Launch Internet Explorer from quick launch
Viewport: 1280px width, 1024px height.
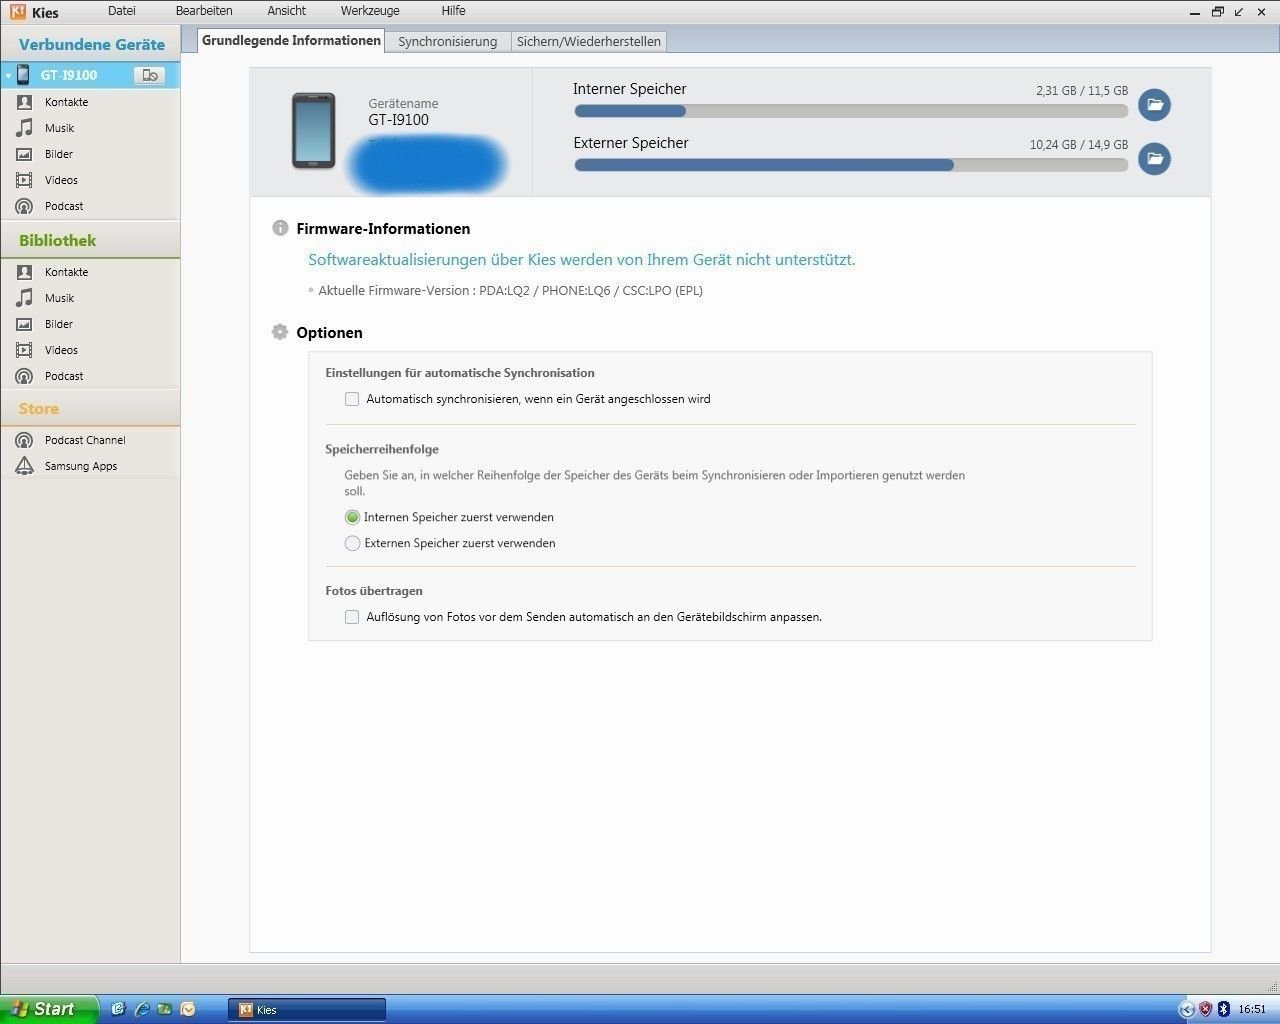141,1009
